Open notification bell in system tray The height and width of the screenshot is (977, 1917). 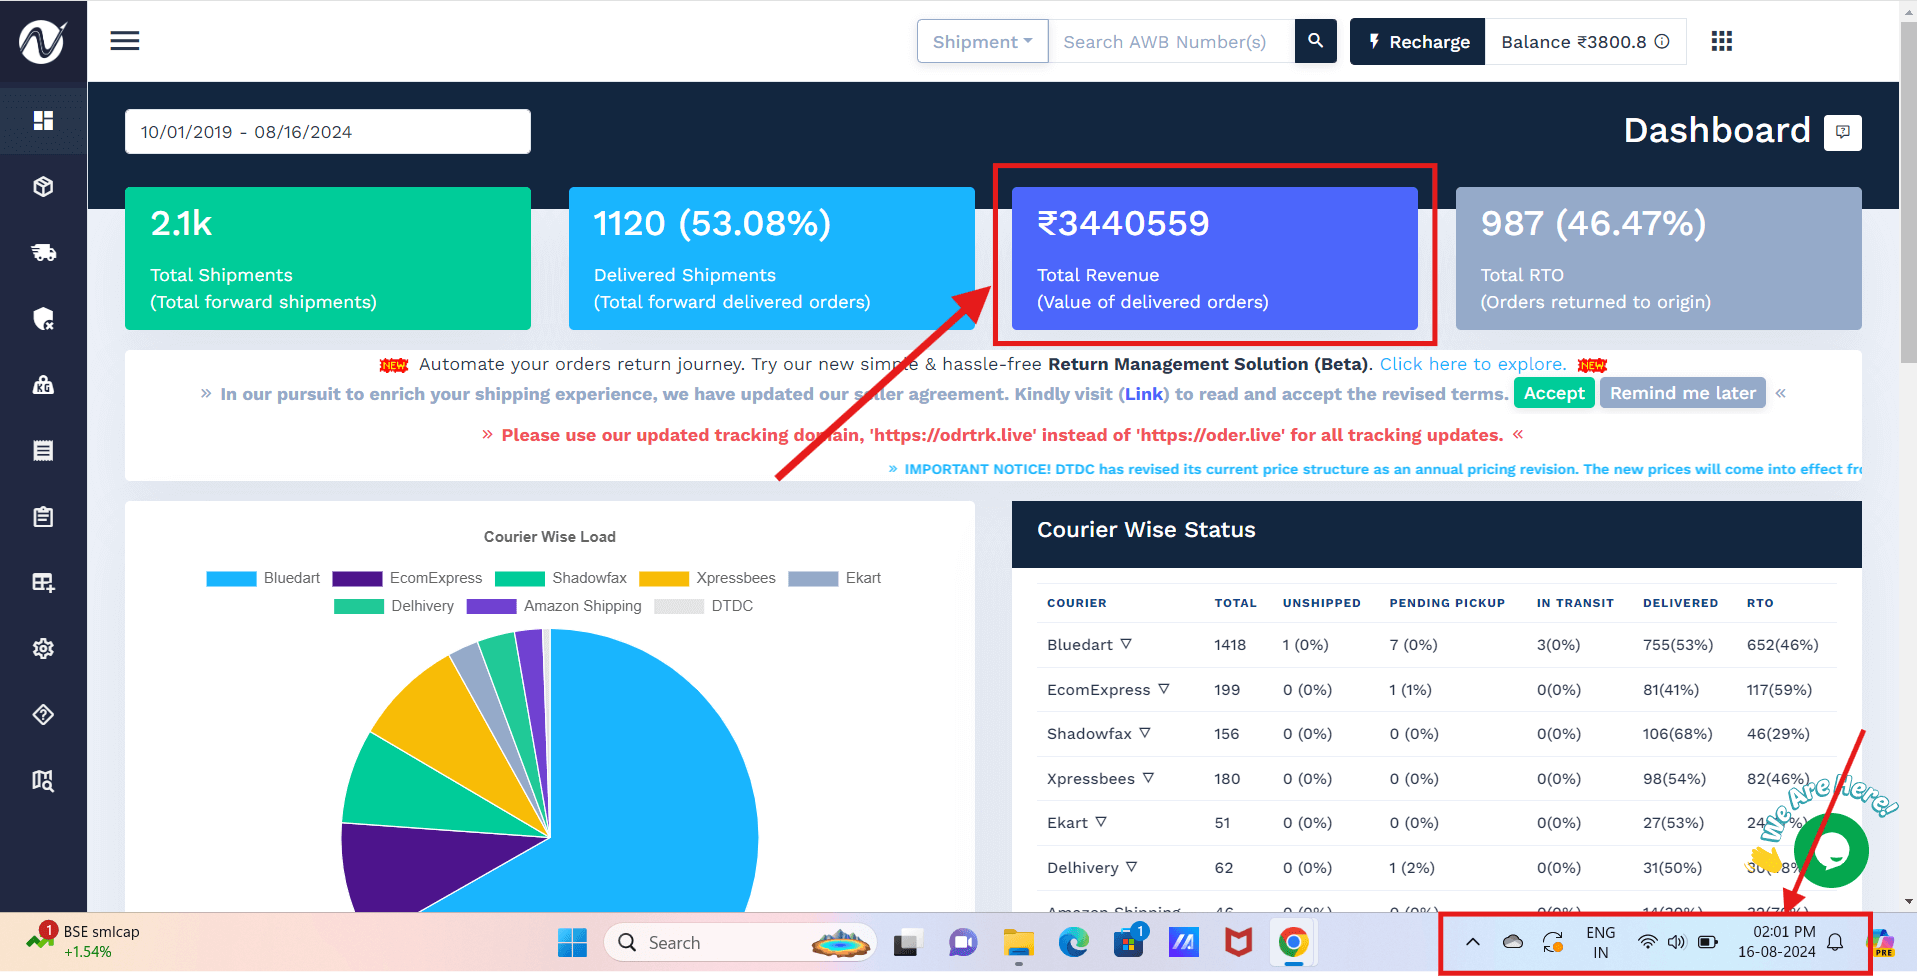1835,942
